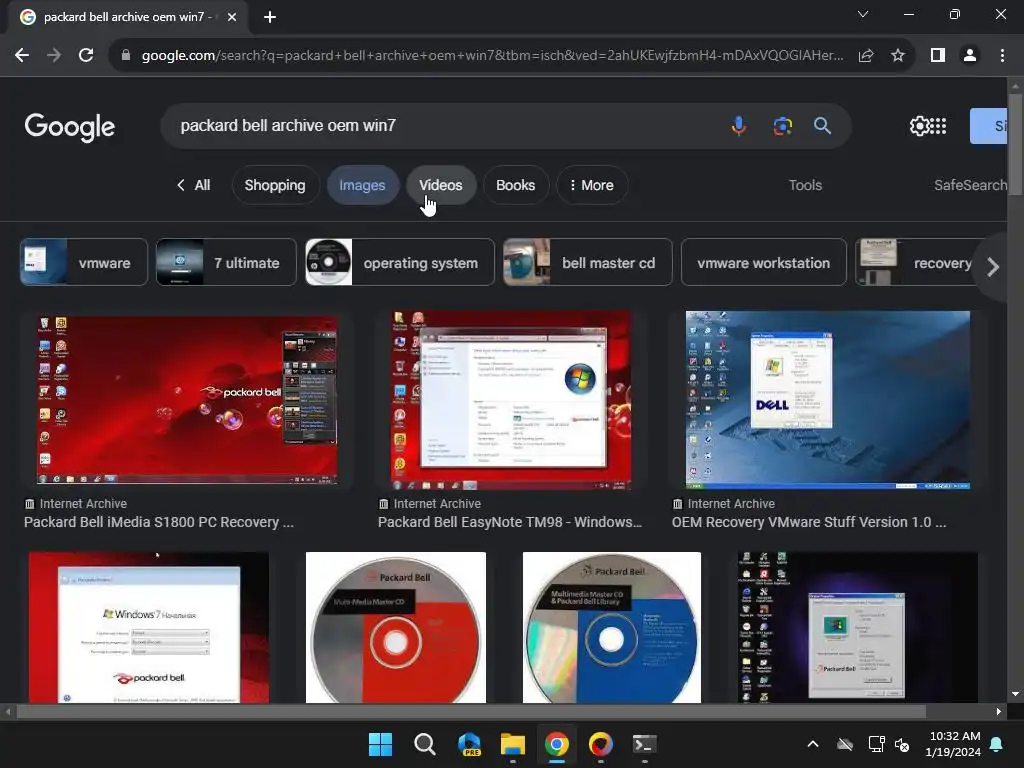The height and width of the screenshot is (768, 1024).
Task: Open the muted volume tray icon
Action: click(902, 744)
